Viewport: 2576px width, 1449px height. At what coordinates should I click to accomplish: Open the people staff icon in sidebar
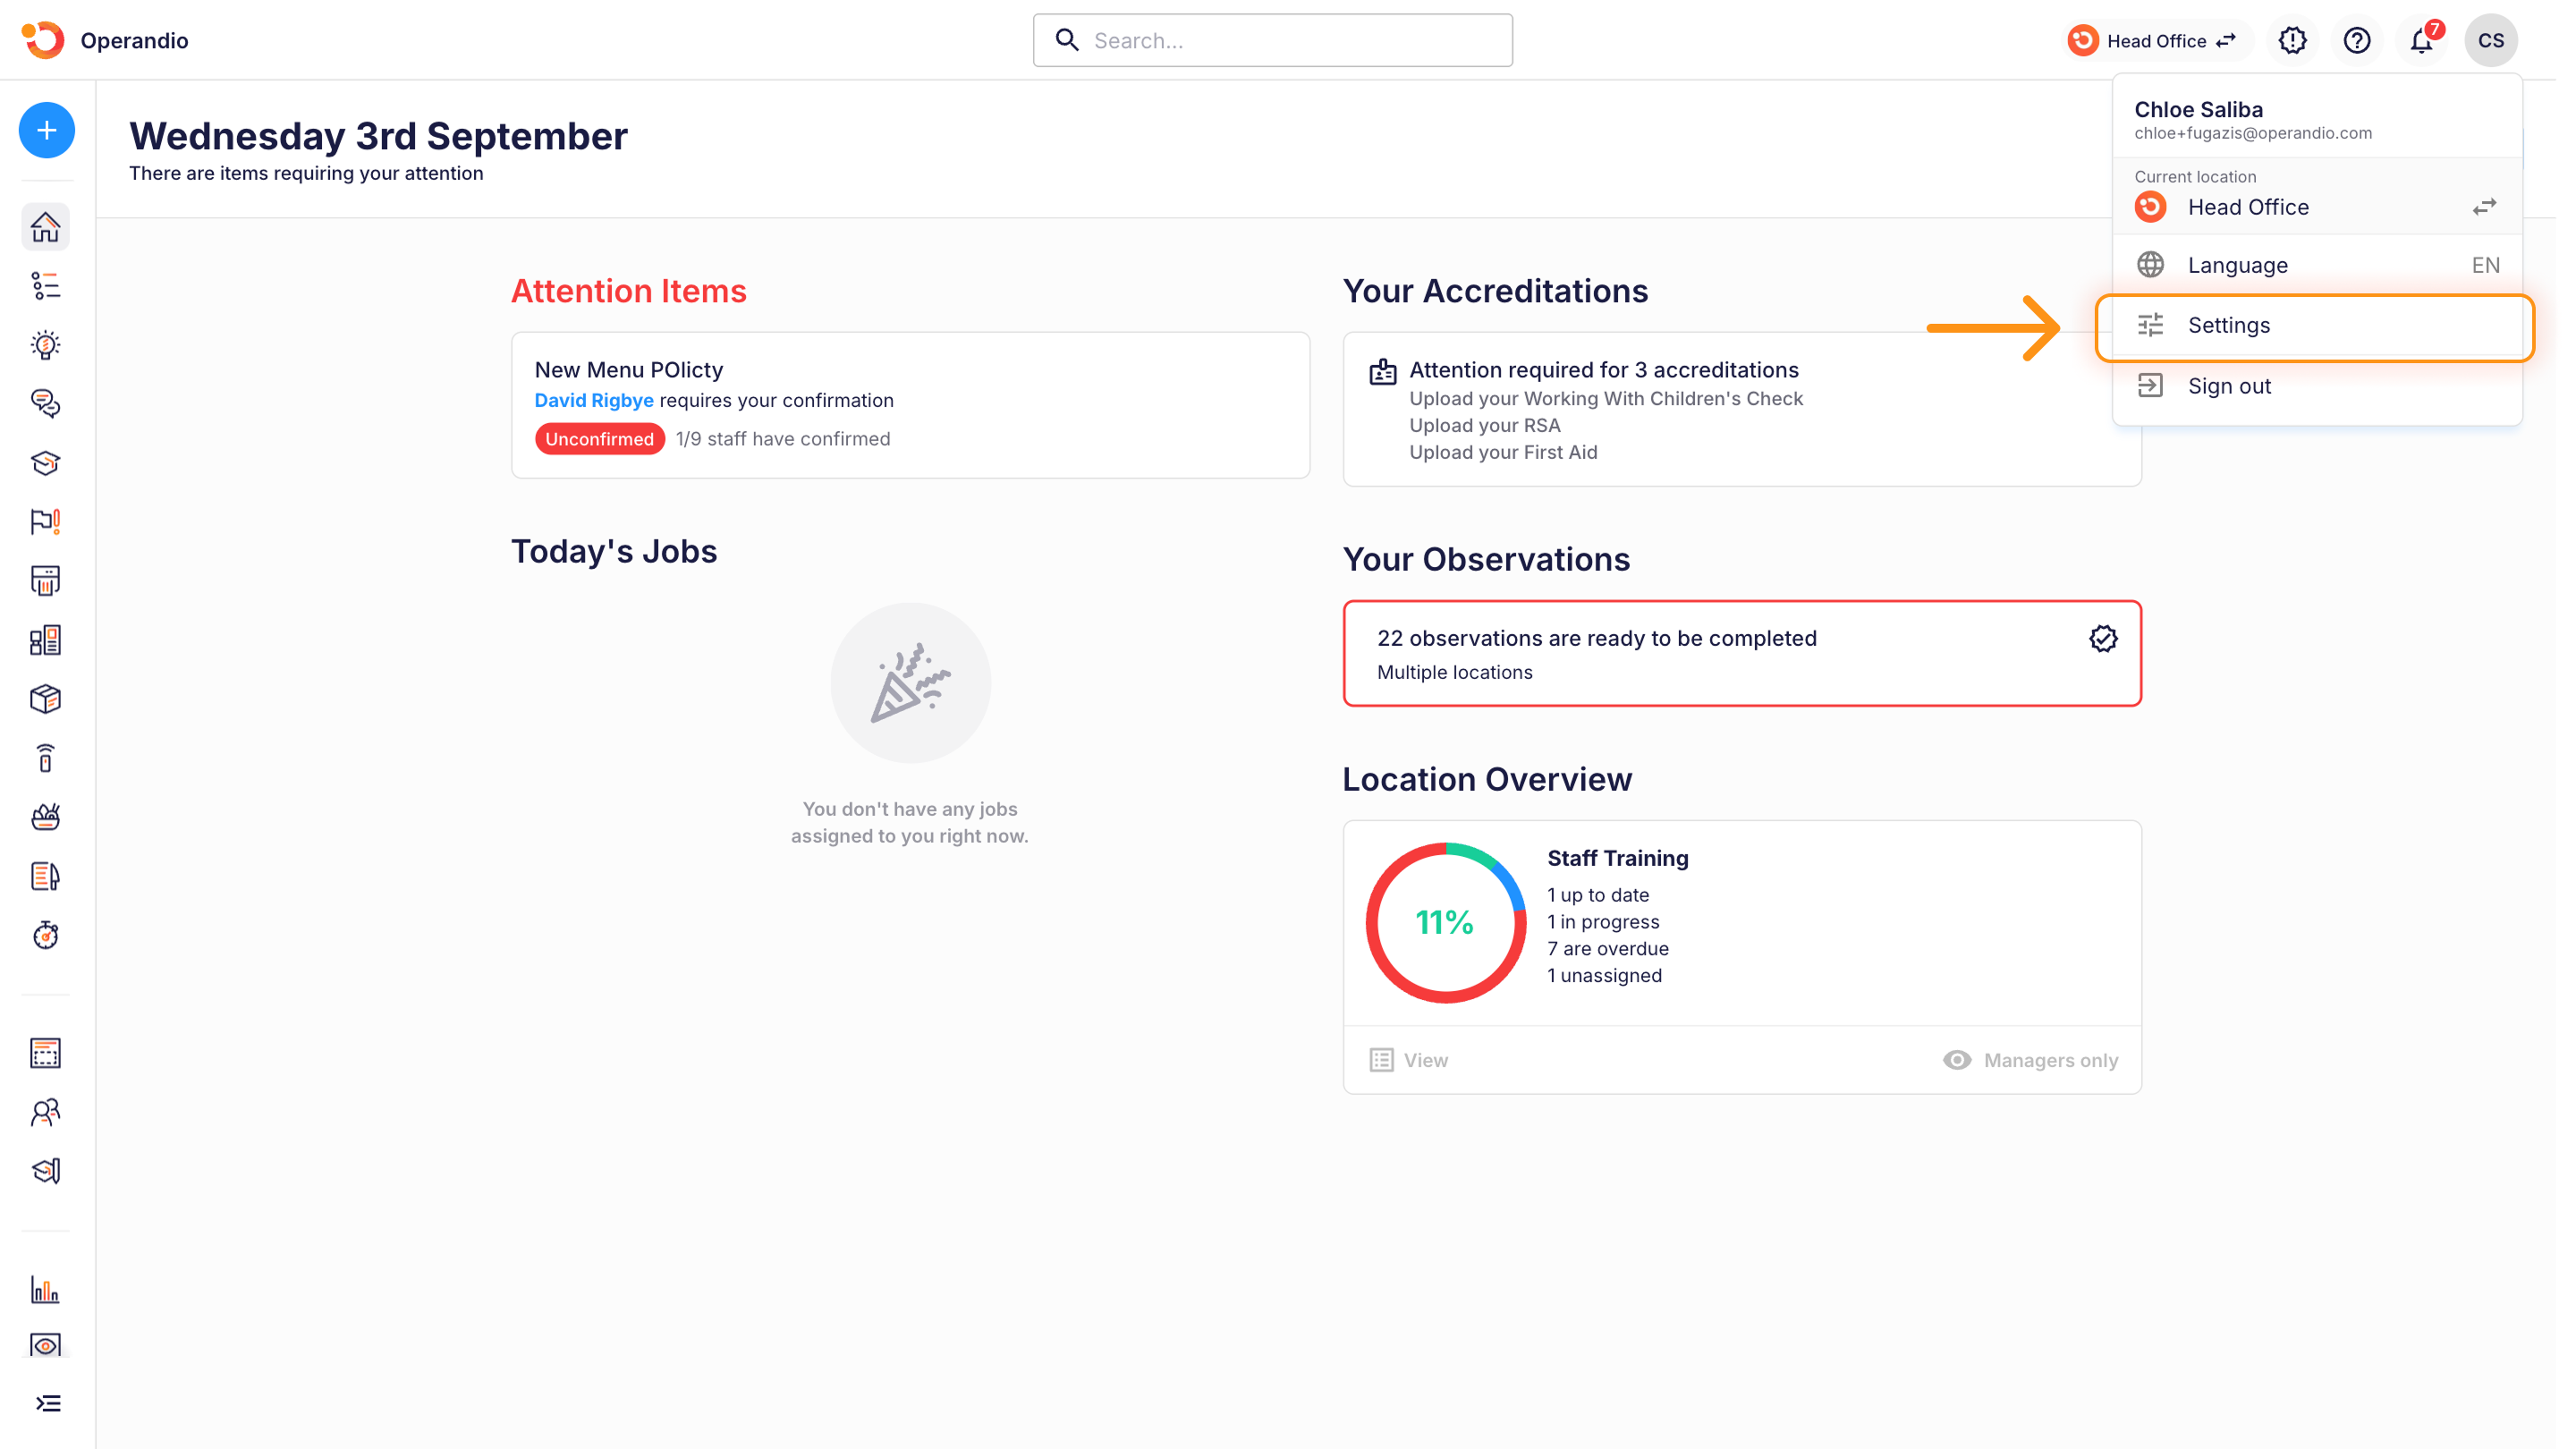46,1112
